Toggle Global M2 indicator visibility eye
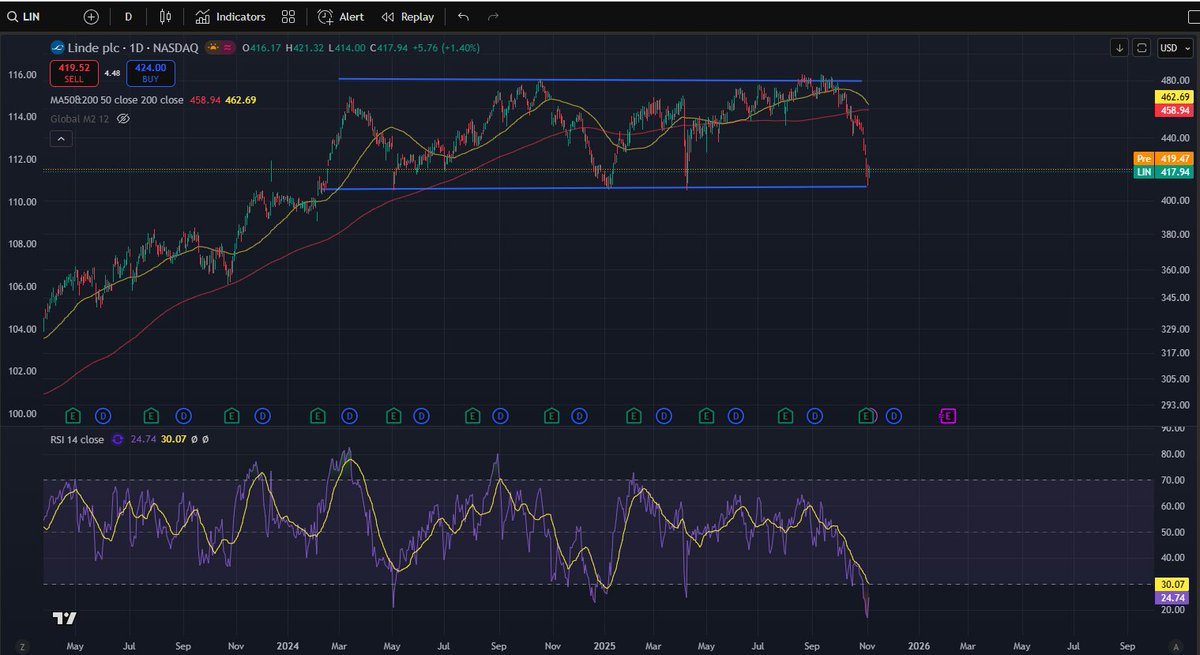Screen dimensions: 1200x655 pos(124,118)
